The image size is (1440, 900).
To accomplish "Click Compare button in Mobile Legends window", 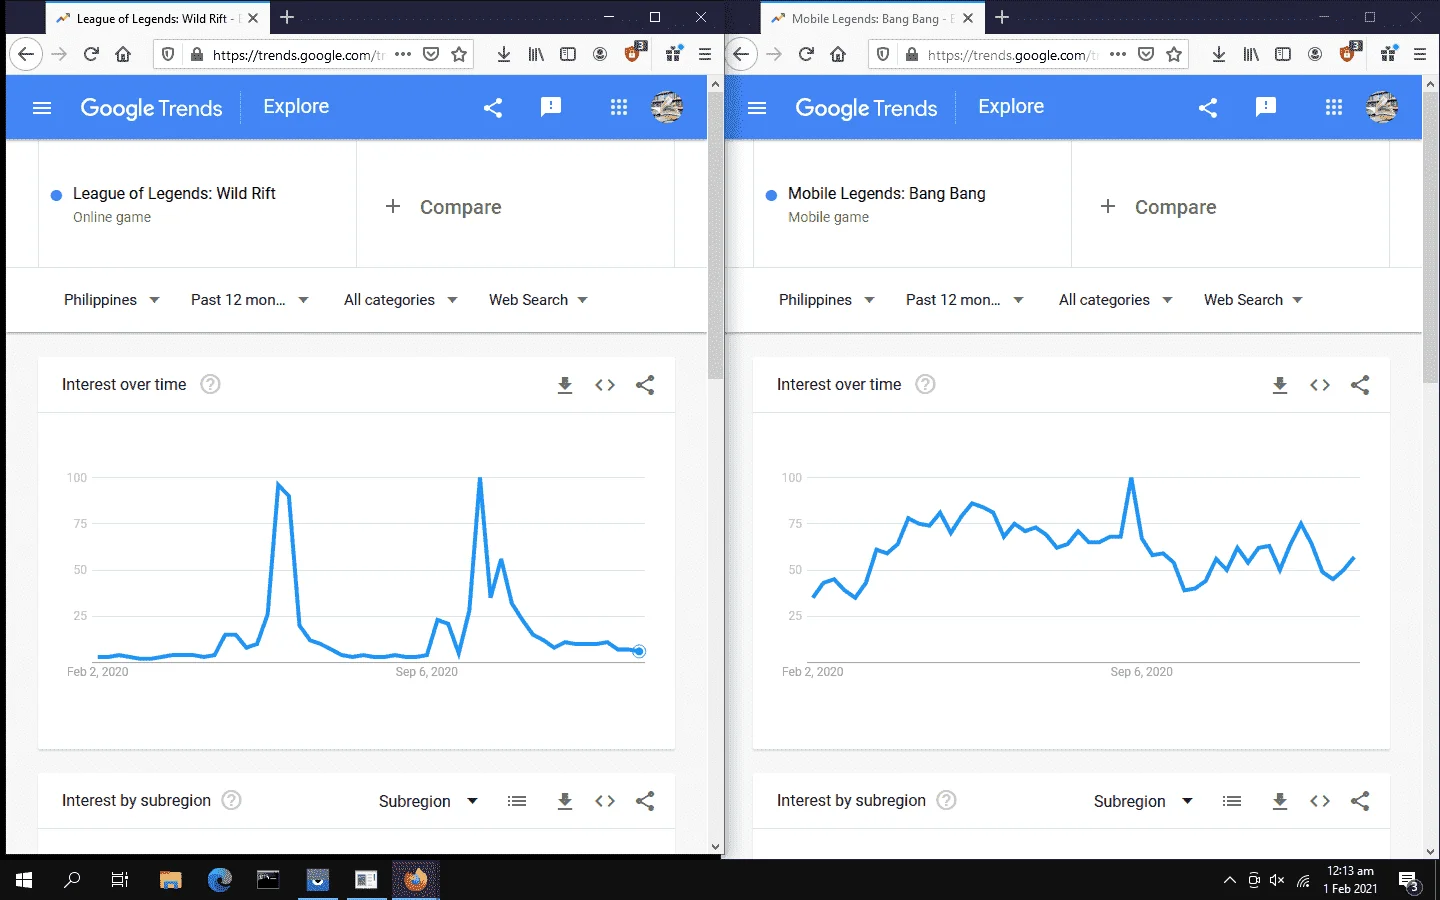I will 1158,207.
